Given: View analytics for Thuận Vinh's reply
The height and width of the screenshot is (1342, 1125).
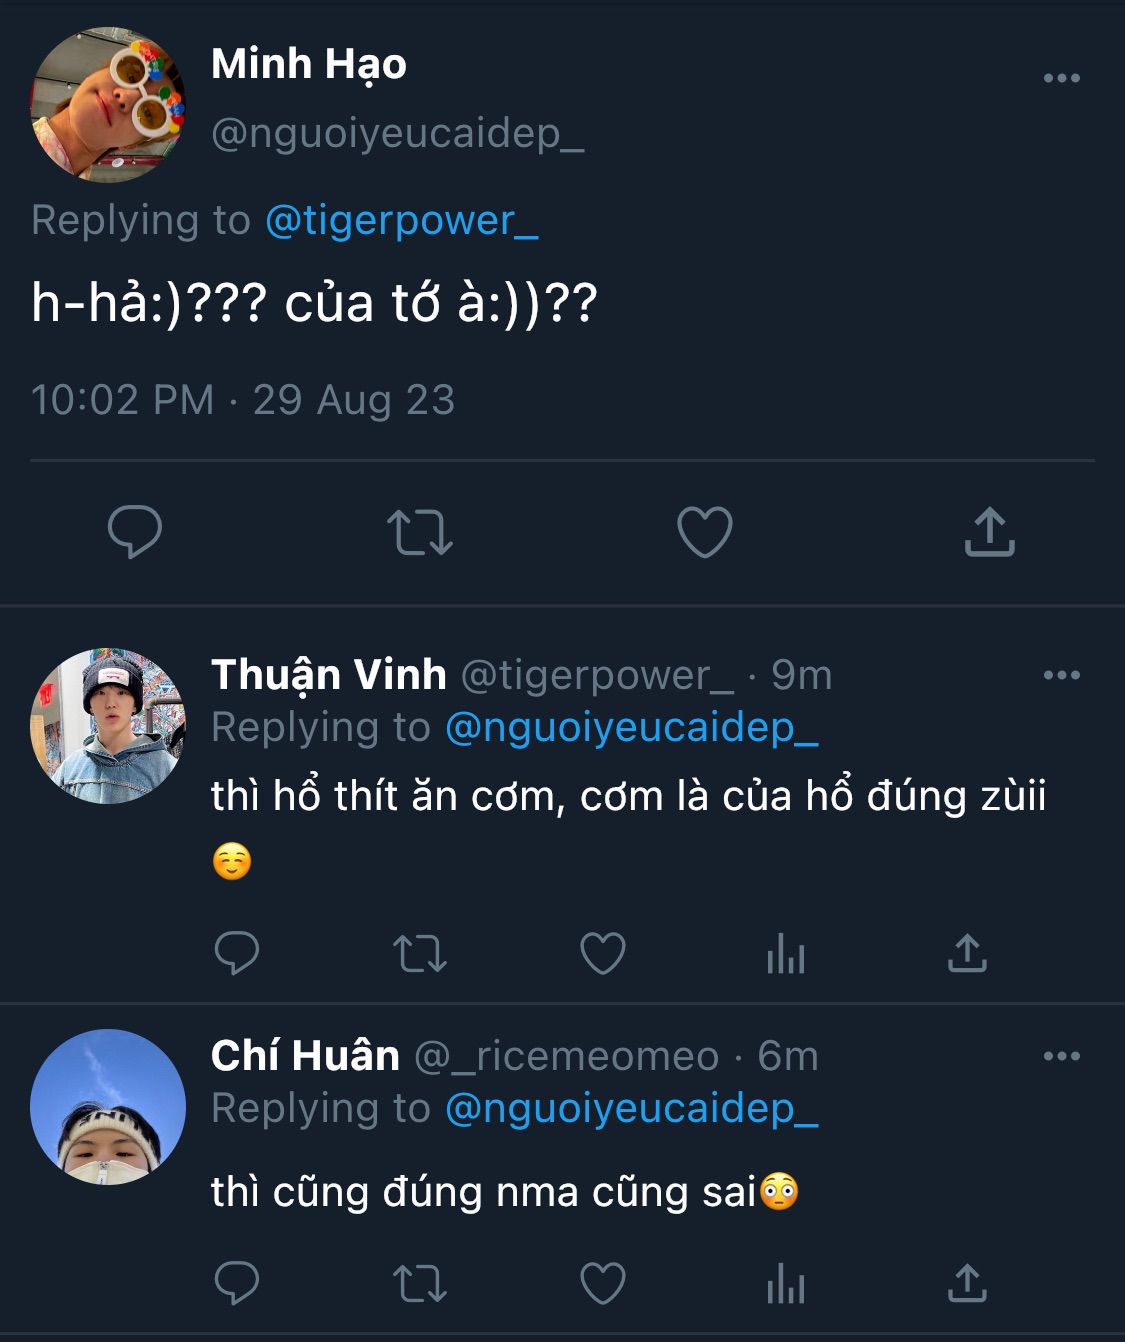Looking at the screenshot, I should point(786,955).
